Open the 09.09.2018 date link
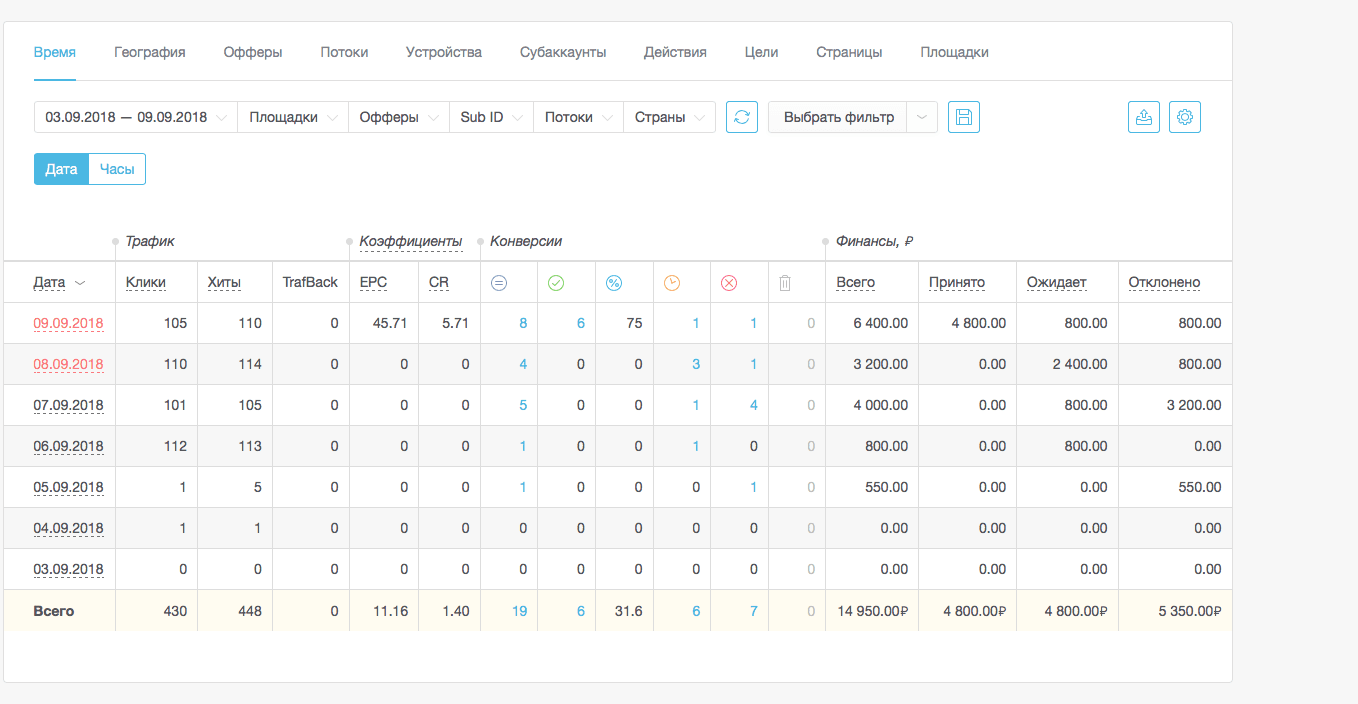Image resolution: width=1358 pixels, height=704 pixels. click(68, 323)
